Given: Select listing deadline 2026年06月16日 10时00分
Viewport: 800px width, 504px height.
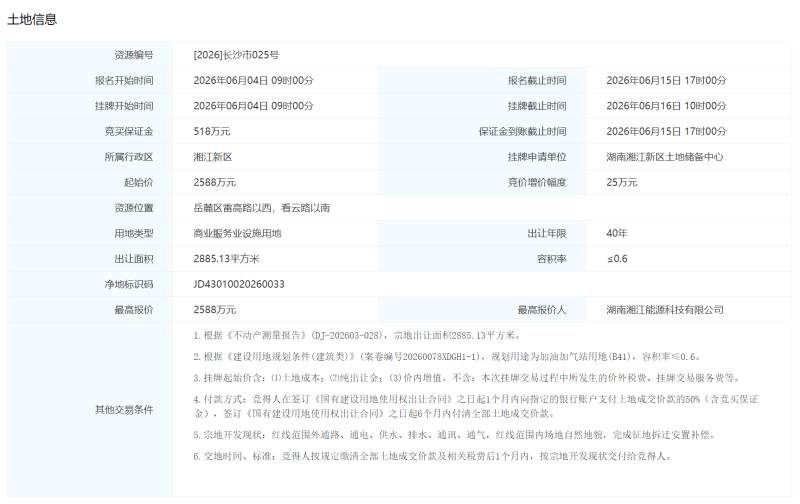Looking at the screenshot, I should coord(666,106).
